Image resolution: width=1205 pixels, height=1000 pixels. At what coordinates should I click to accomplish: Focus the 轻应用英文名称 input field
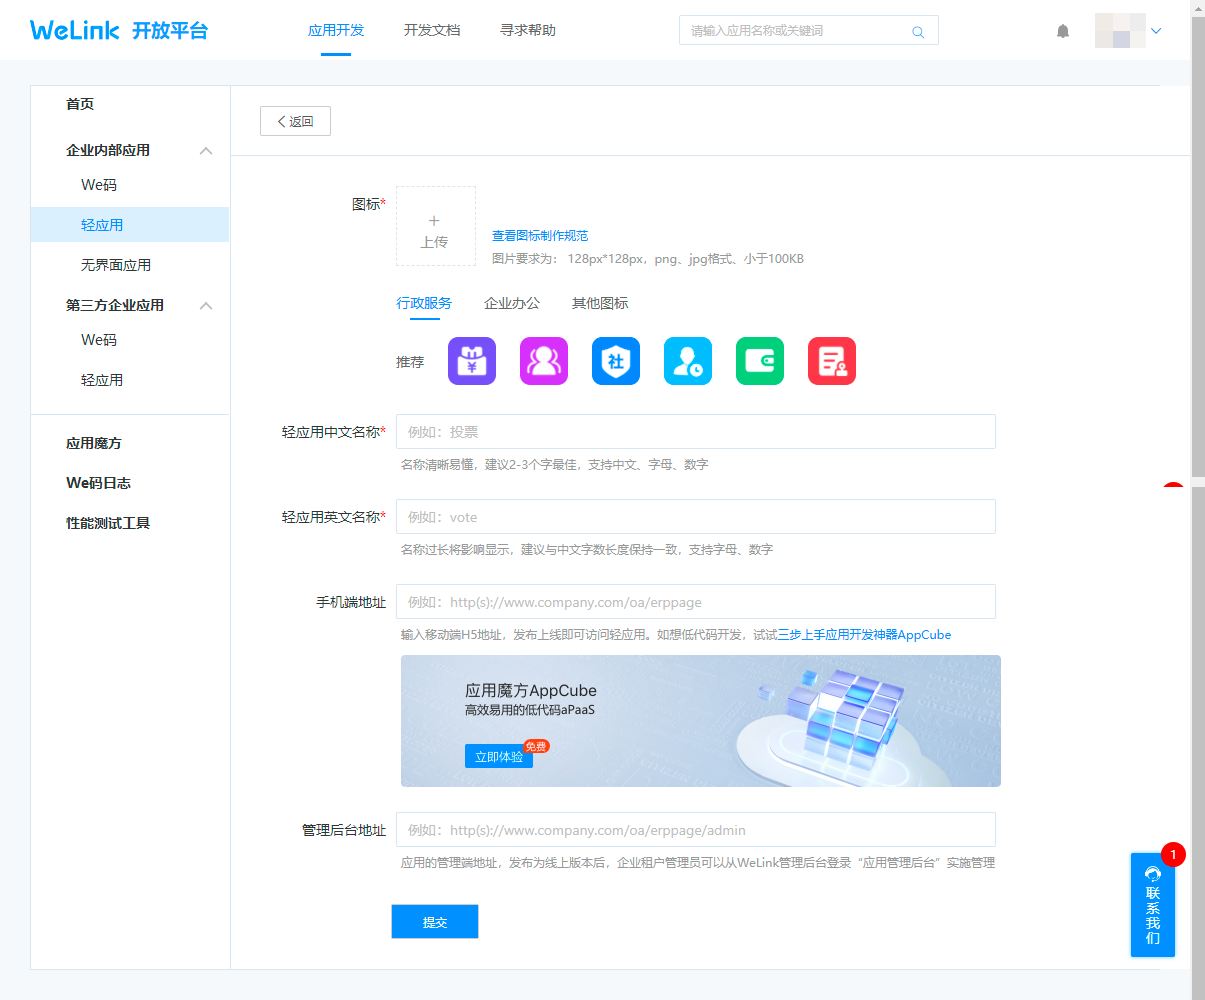(696, 516)
